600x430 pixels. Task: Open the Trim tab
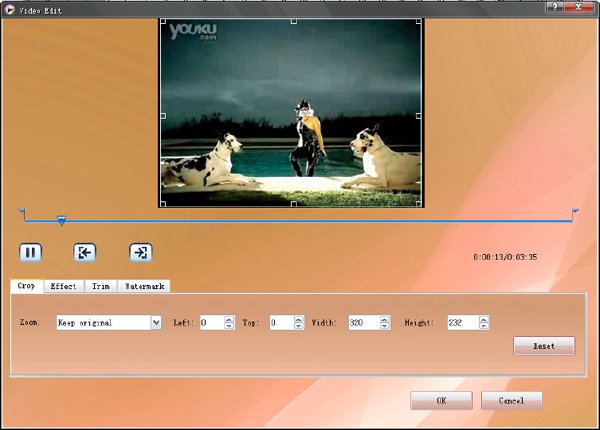tap(101, 286)
